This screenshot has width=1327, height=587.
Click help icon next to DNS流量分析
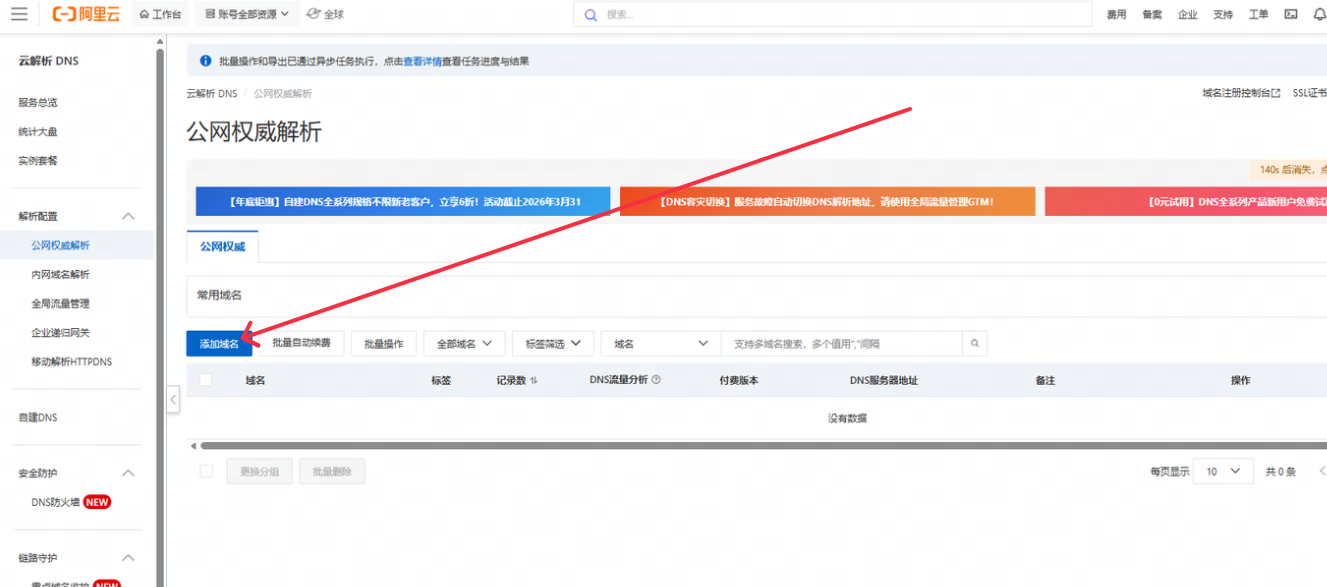(x=656, y=380)
